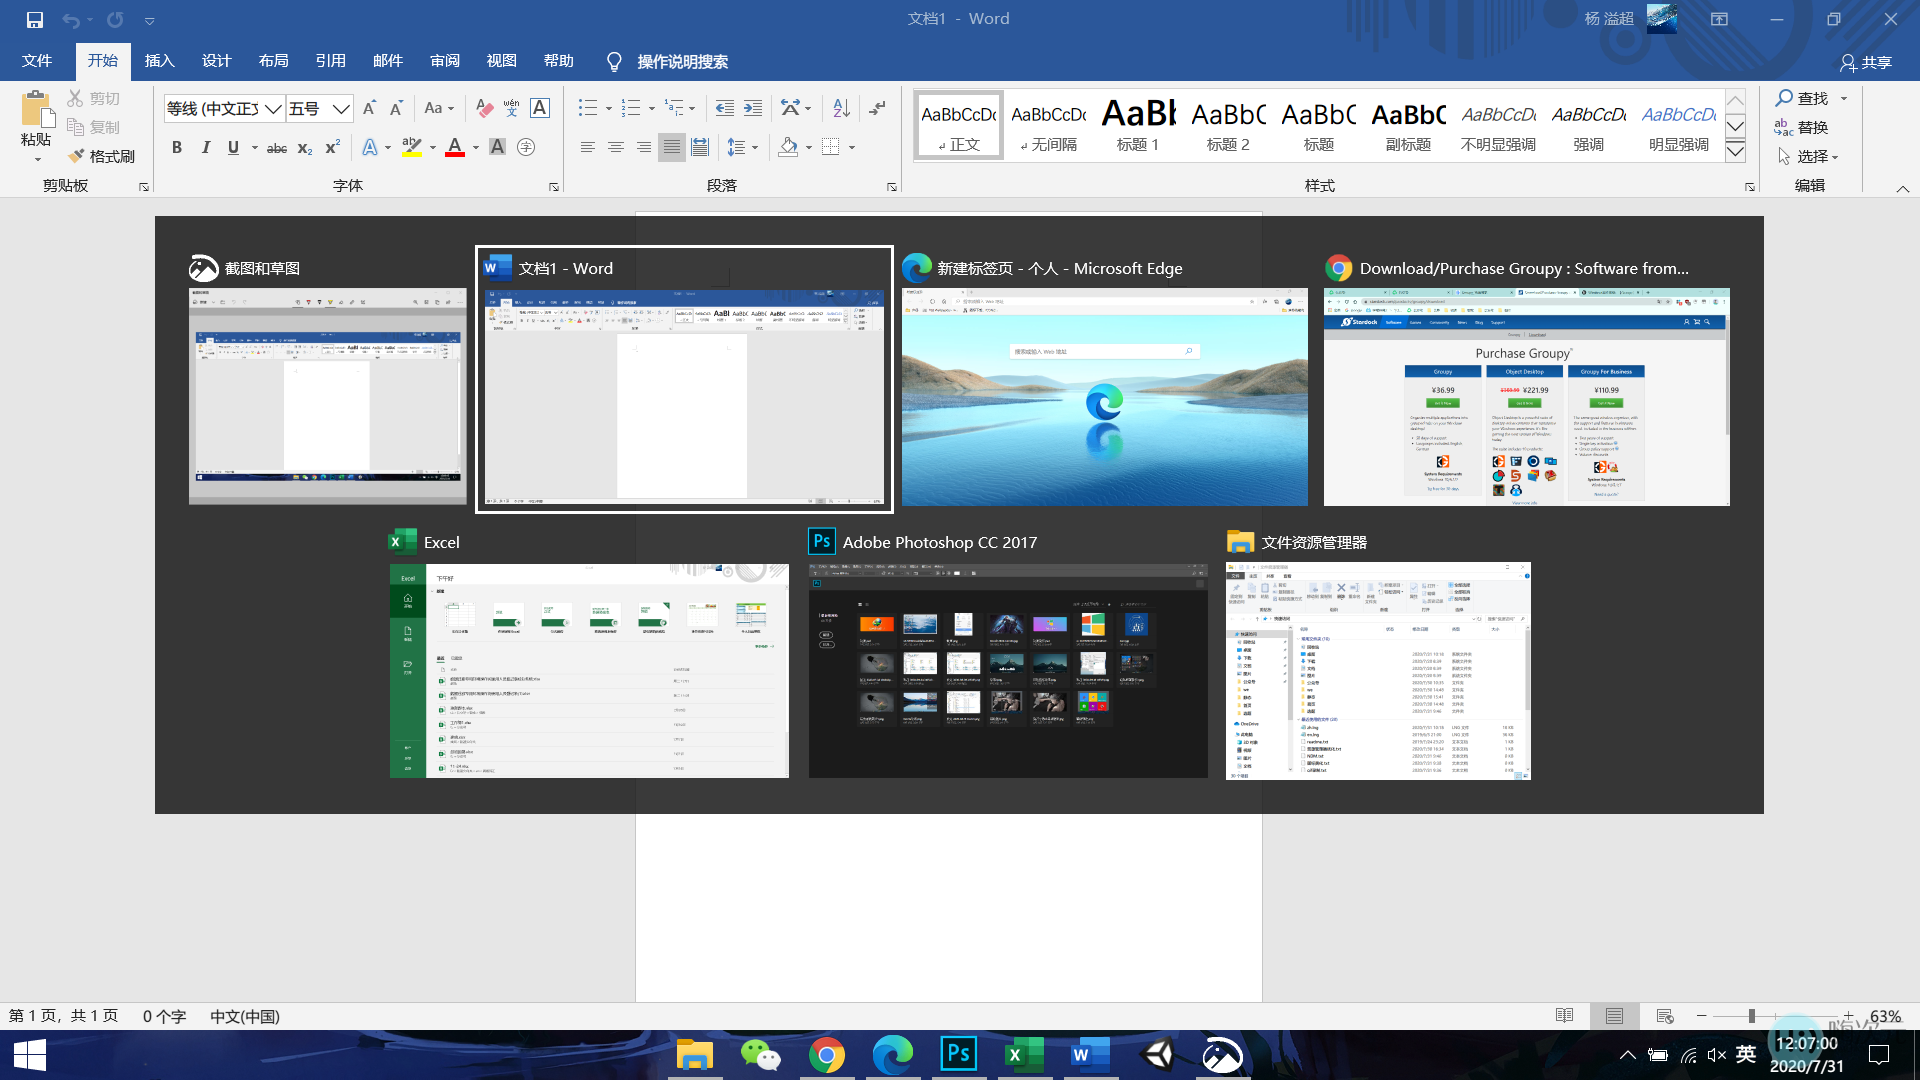1920x1080 pixels.
Task: Open the 插入 ribbon tab
Action: point(159,61)
